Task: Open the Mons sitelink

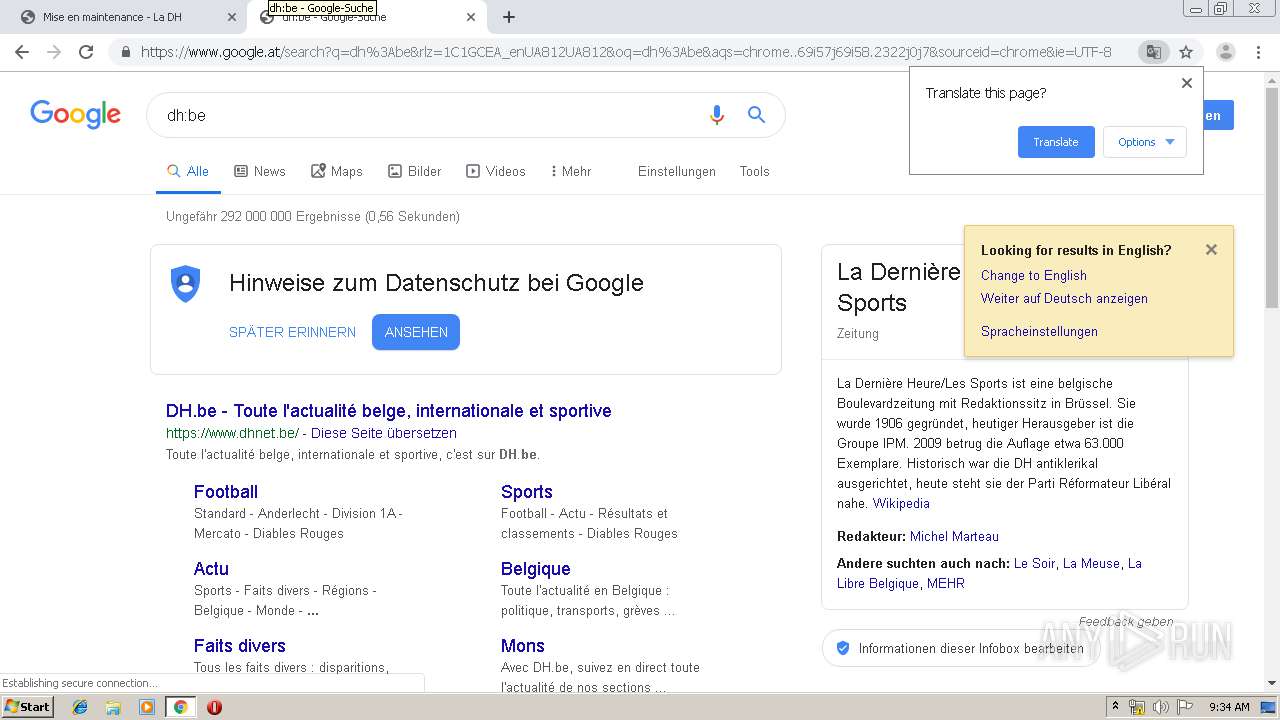Action: pyautogui.click(x=523, y=645)
